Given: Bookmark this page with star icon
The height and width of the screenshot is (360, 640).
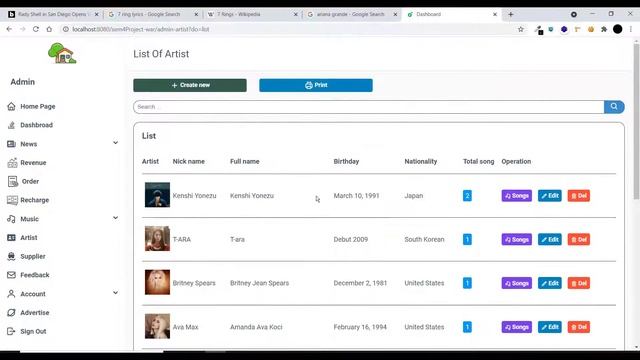Looking at the screenshot, I should pyautogui.click(x=520, y=29).
